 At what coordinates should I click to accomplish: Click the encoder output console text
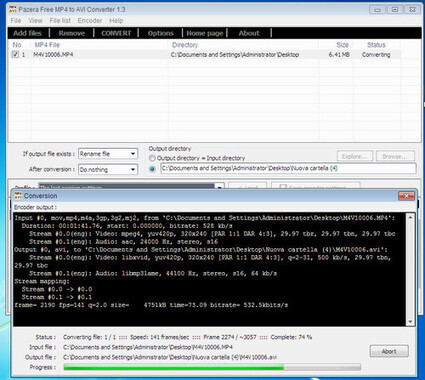[210, 269]
